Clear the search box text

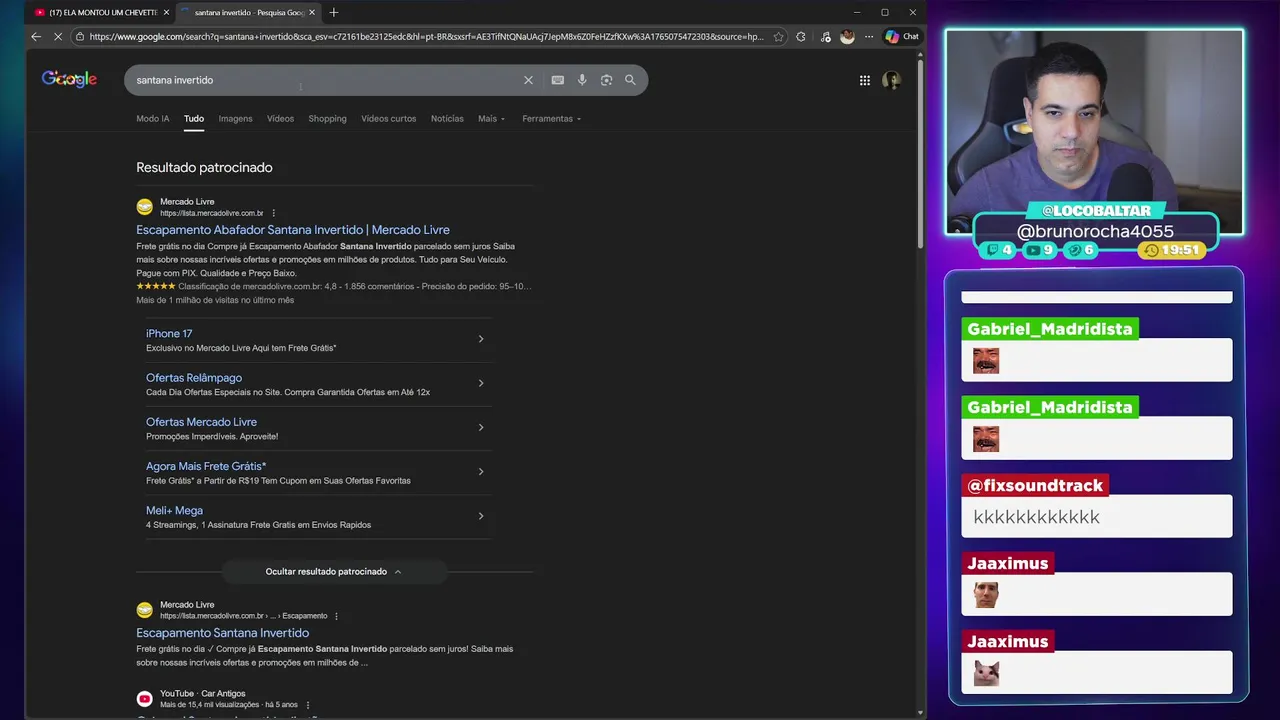coord(528,80)
